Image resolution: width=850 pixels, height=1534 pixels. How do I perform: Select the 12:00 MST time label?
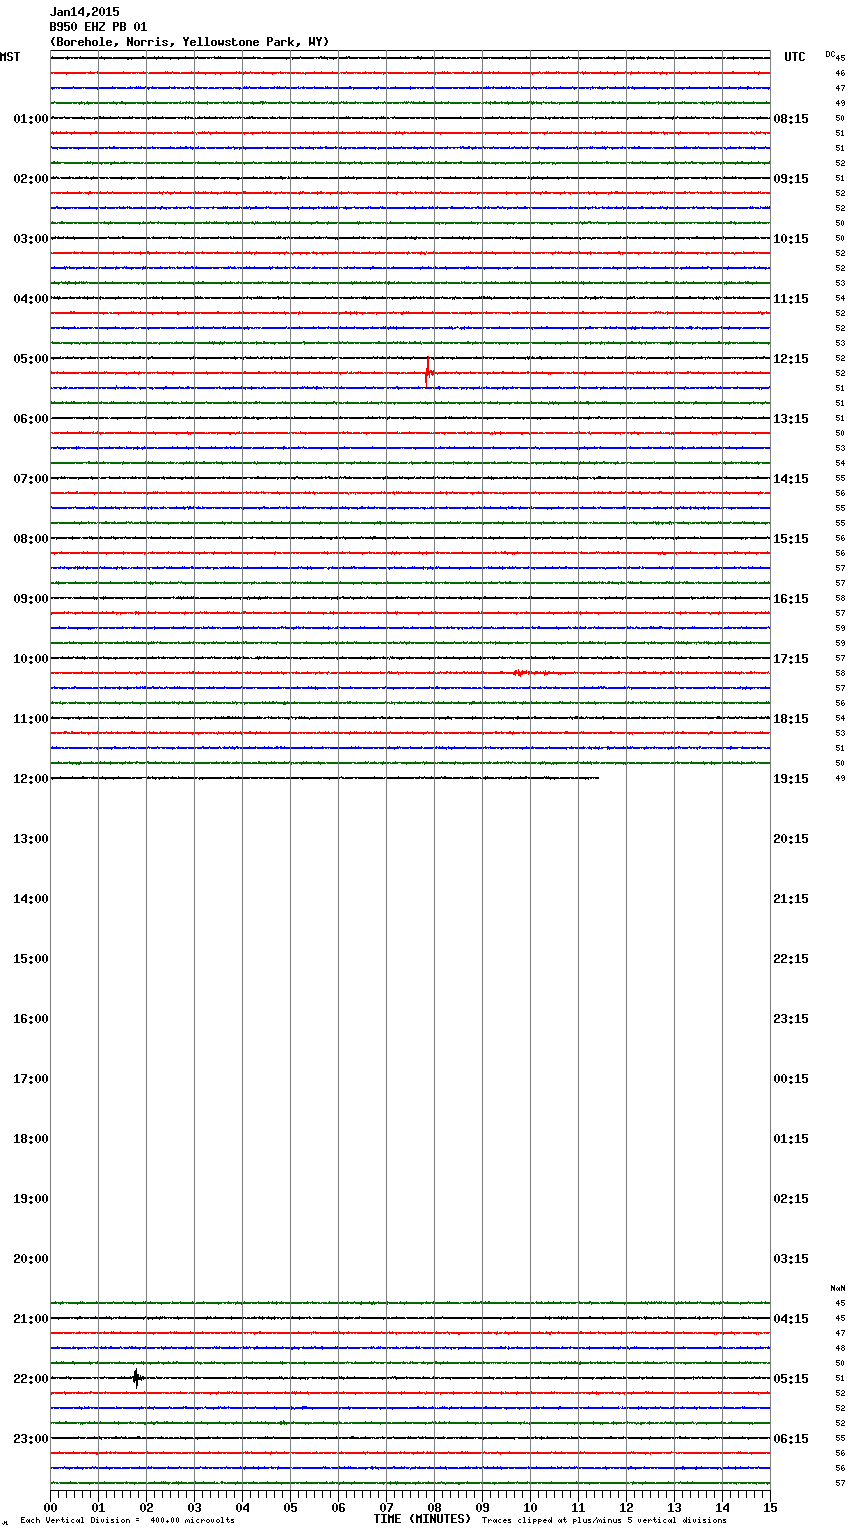coord(31,779)
